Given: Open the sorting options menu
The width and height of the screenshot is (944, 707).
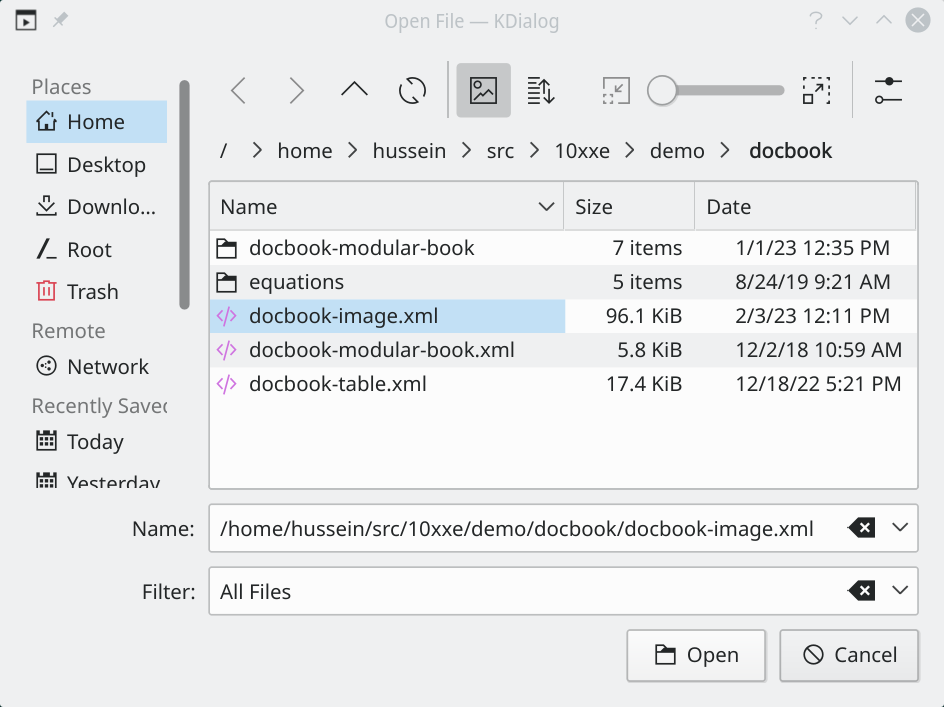Looking at the screenshot, I should point(541,91).
